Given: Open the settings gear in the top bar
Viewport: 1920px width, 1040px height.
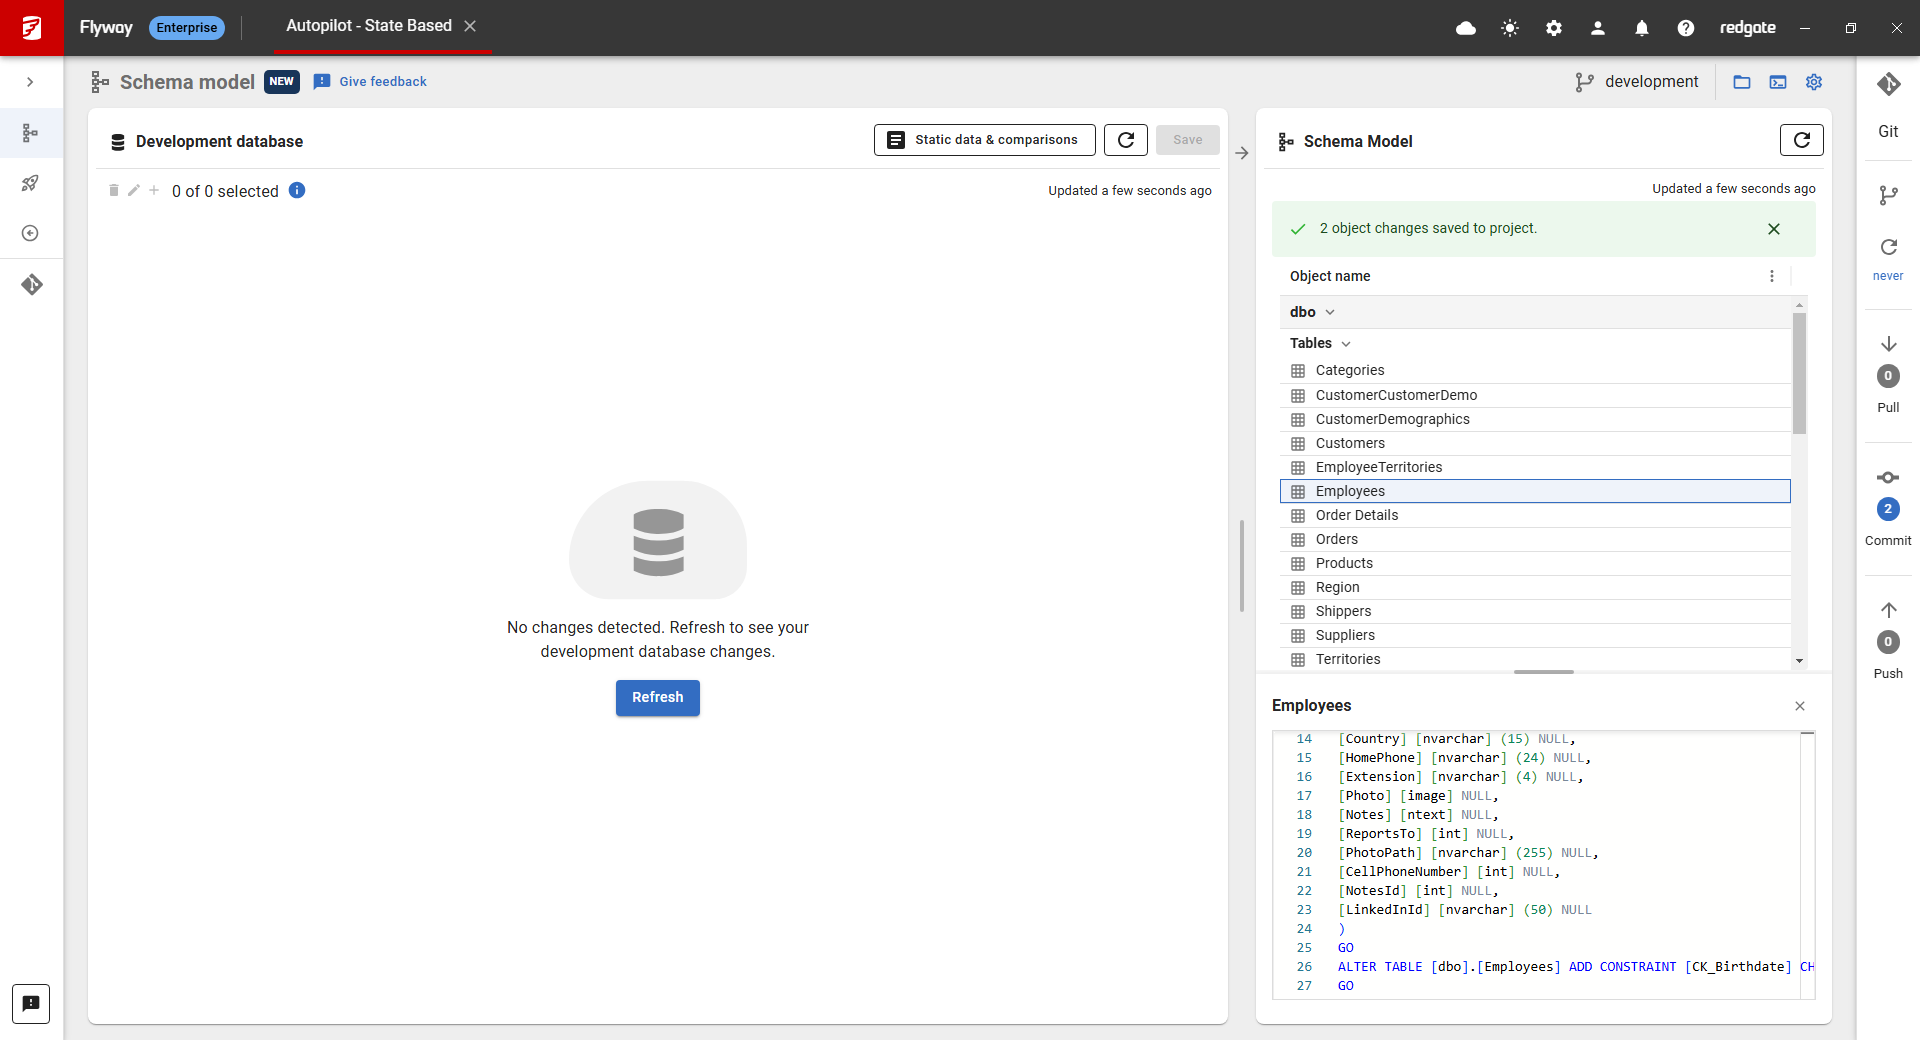Looking at the screenshot, I should (1554, 28).
